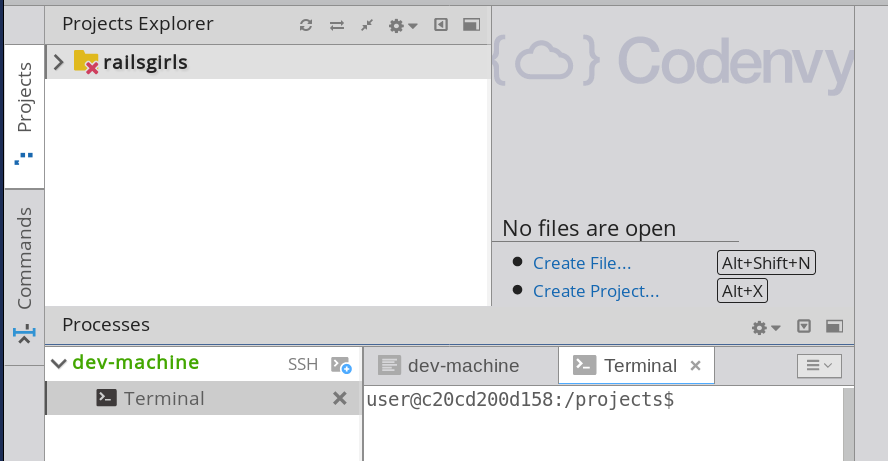Click the railsgirls folder icon
The height and width of the screenshot is (461, 888).
86,62
